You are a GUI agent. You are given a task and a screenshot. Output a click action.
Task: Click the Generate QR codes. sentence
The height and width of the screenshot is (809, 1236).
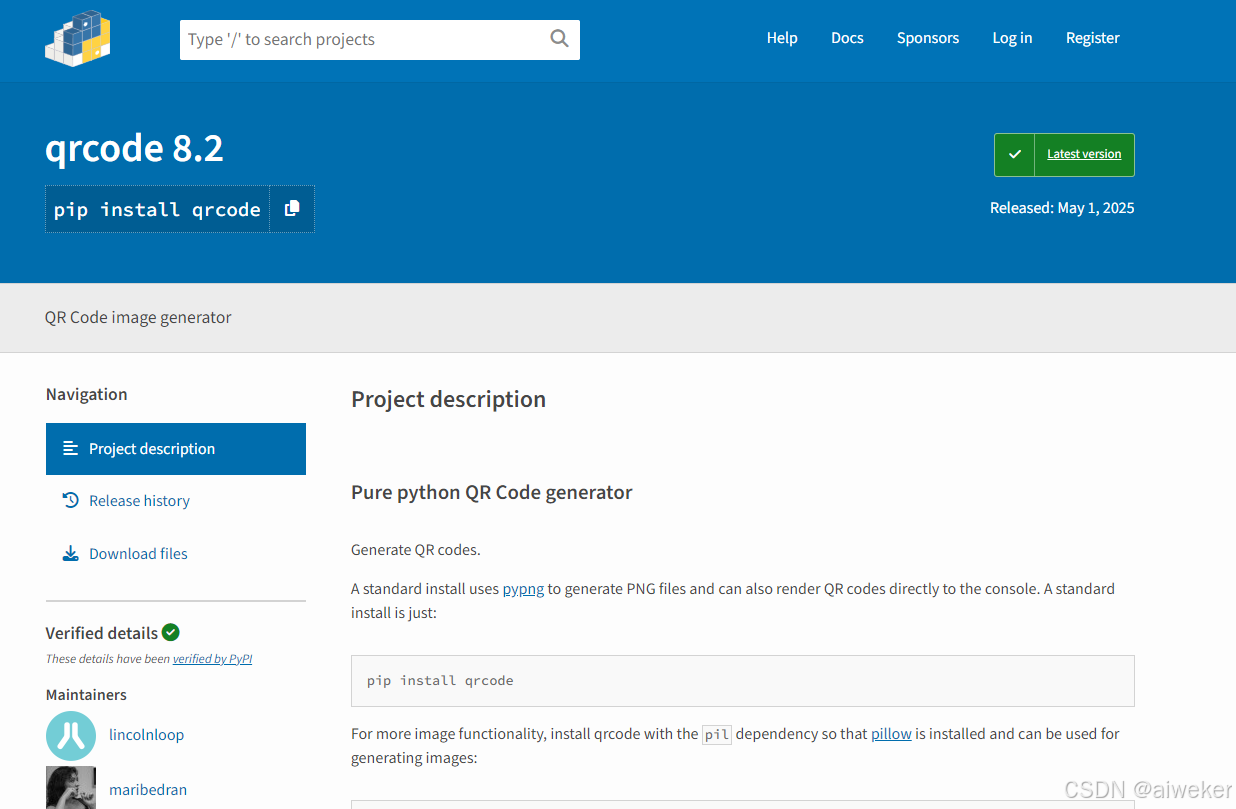(416, 550)
